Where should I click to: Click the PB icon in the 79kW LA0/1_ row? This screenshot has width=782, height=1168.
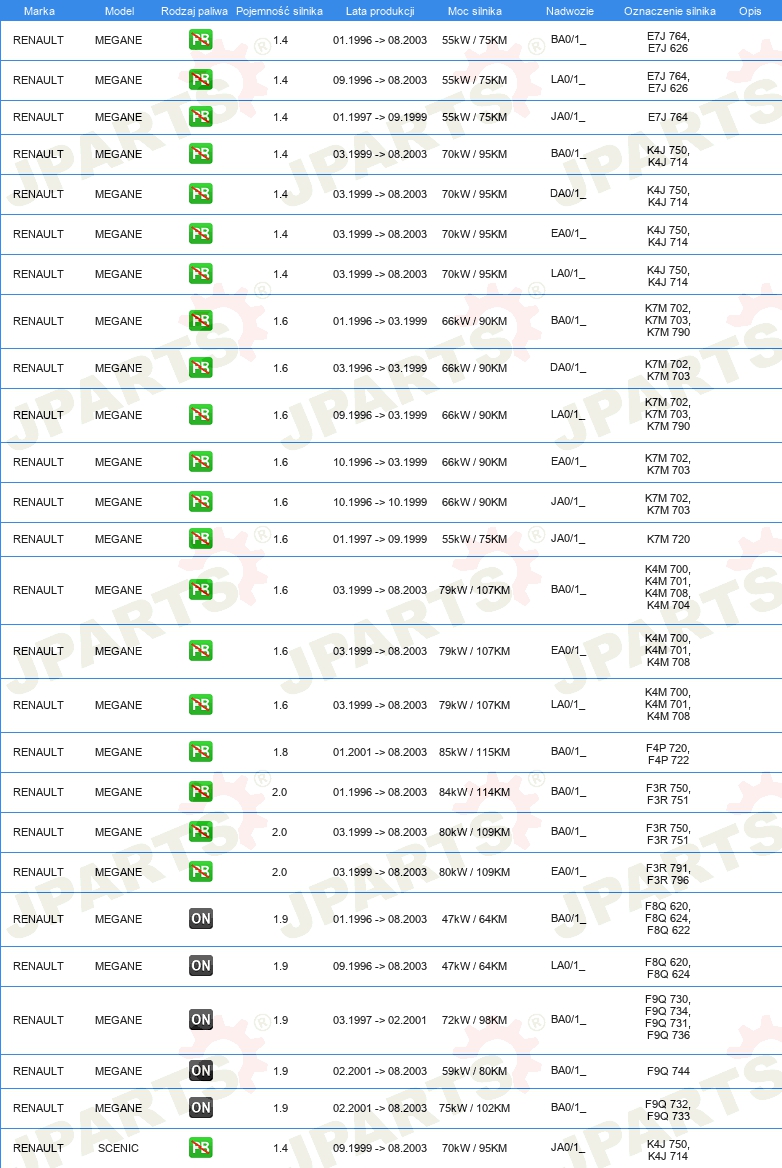point(200,705)
